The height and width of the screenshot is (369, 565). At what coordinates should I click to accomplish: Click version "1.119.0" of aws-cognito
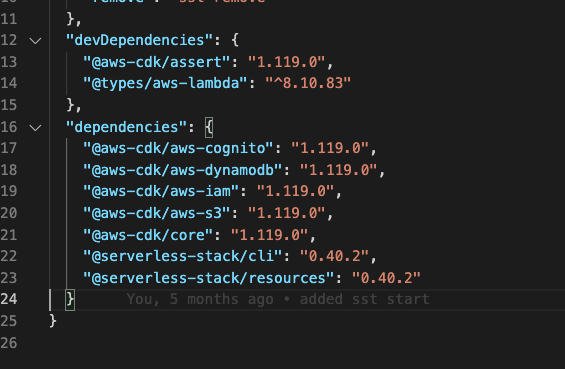coord(330,148)
